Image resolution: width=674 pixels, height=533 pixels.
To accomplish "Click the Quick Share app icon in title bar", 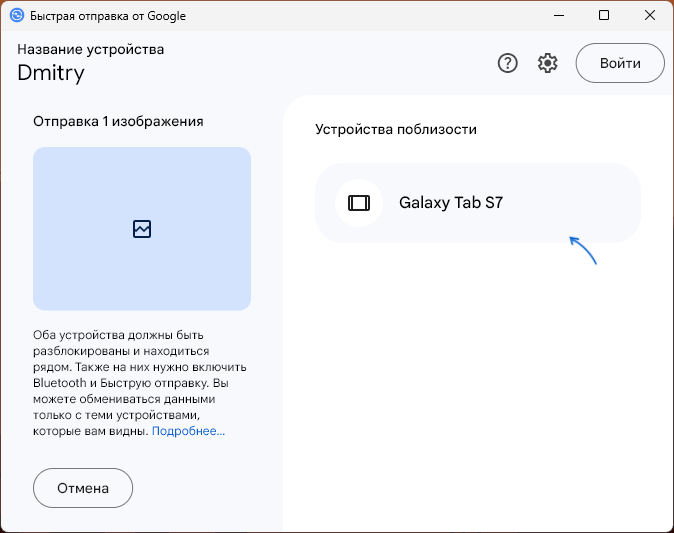I will click(16, 16).
